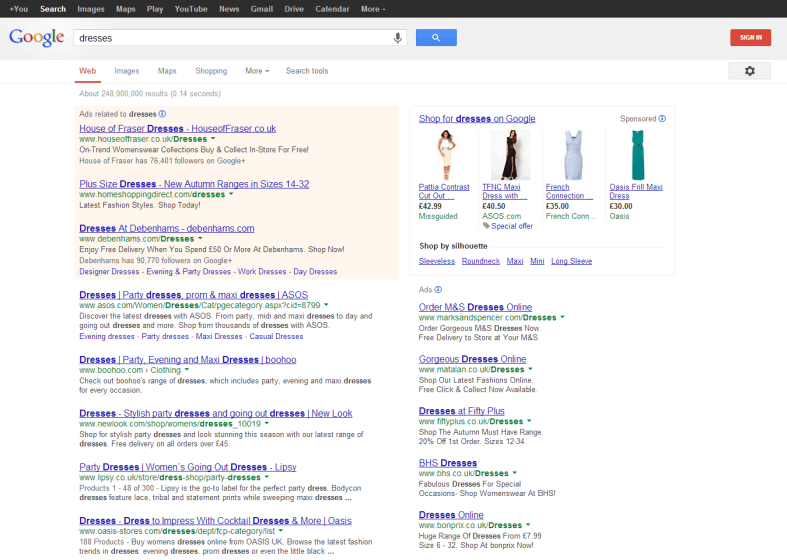Screen dimensions: 787x560
Task: Click the Google logo
Action: (37, 38)
